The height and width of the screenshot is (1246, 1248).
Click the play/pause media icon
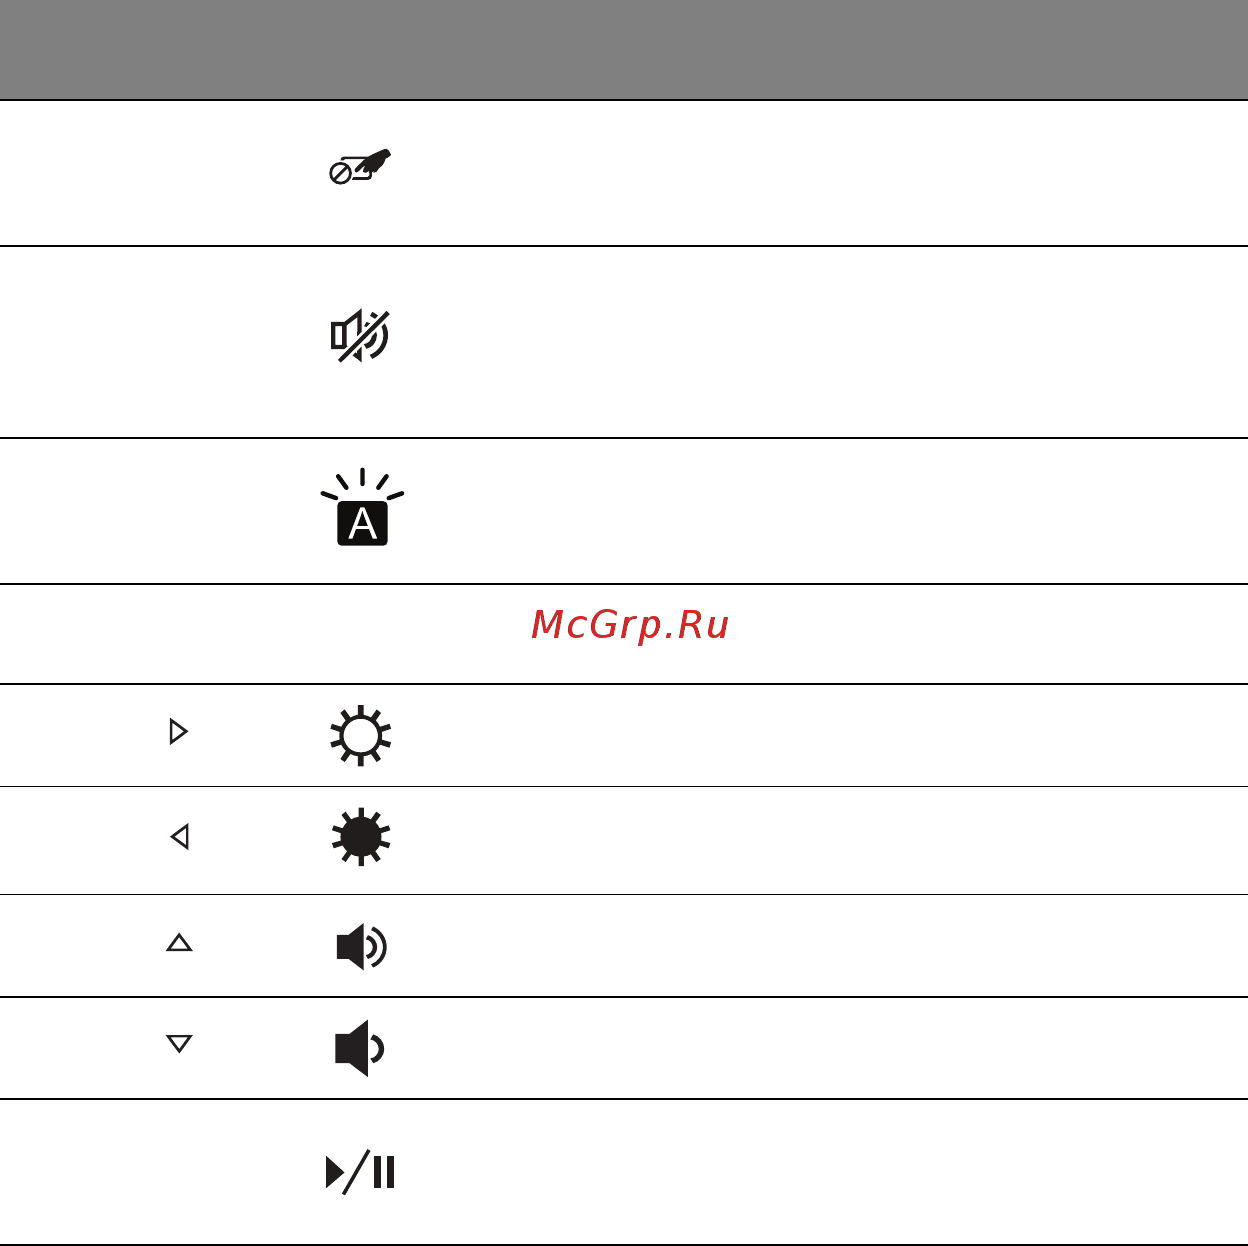coord(361,1172)
